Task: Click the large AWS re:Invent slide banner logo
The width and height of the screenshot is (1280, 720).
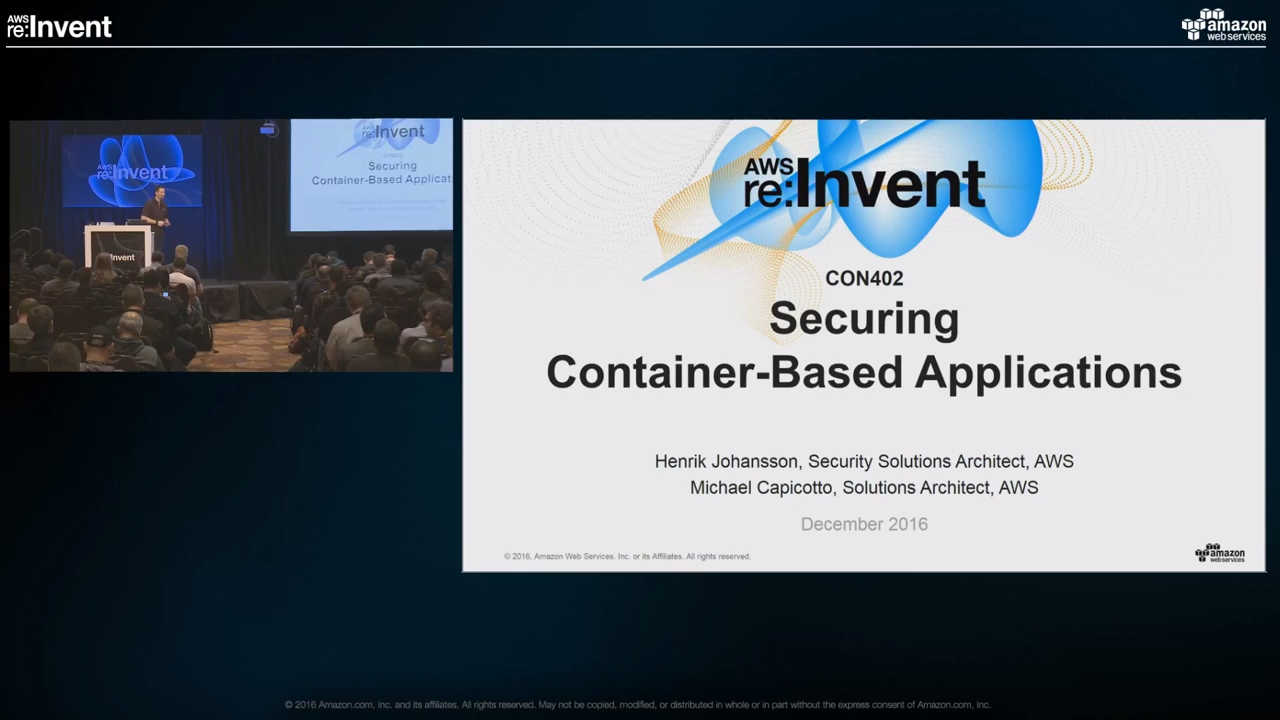Action: coord(864,183)
